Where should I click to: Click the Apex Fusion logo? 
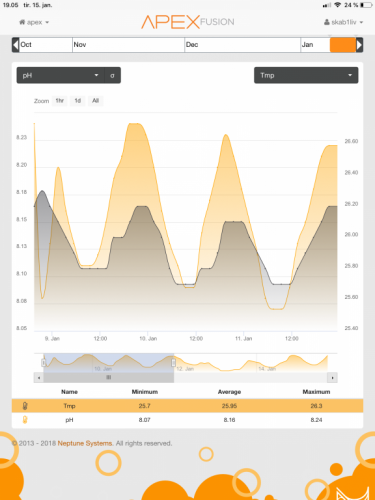point(188,22)
